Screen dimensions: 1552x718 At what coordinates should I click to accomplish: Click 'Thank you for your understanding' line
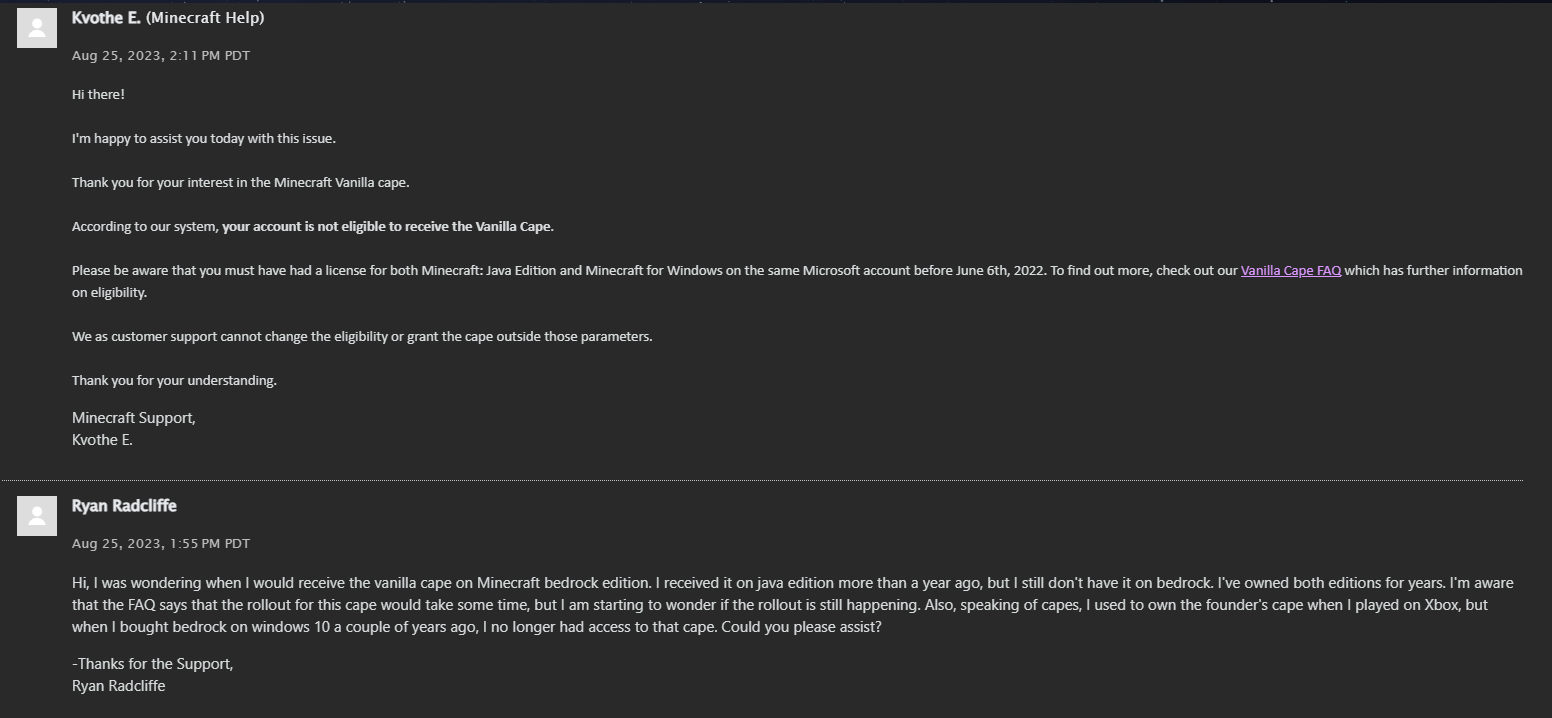pos(174,380)
